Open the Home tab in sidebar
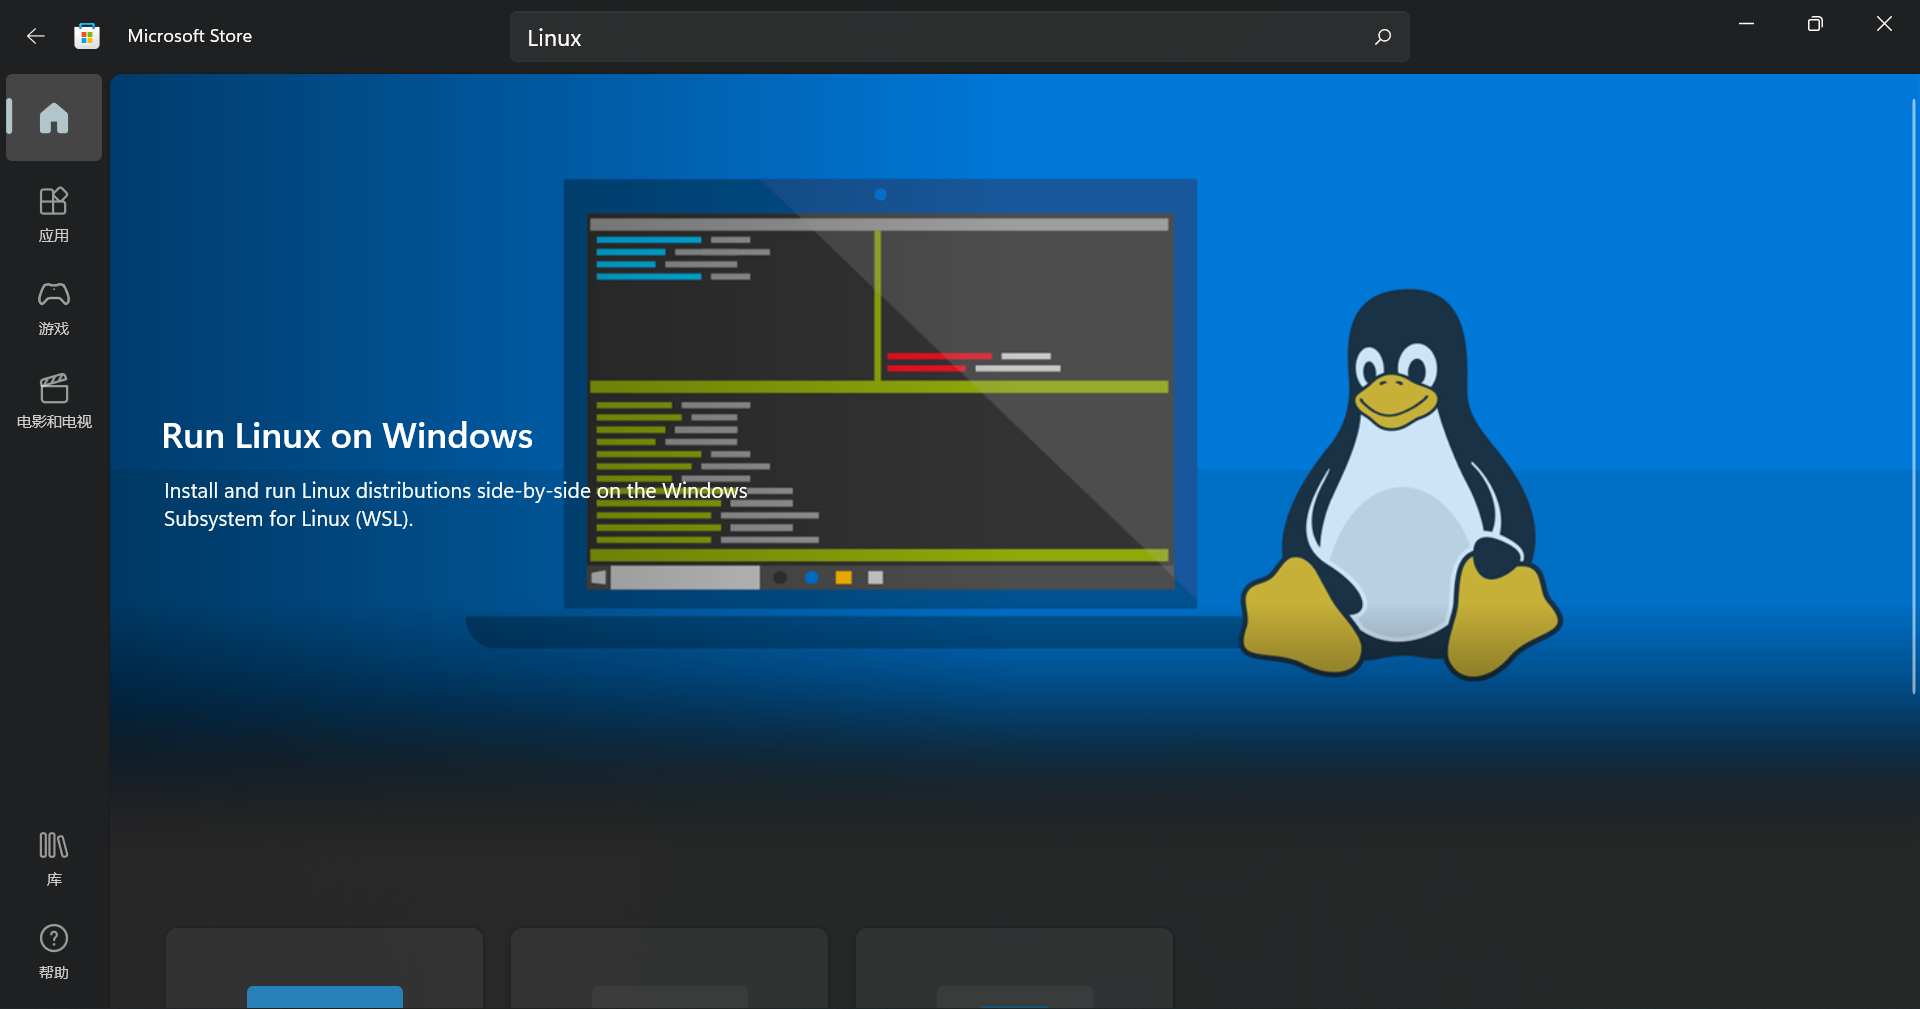1920x1009 pixels. [x=54, y=118]
